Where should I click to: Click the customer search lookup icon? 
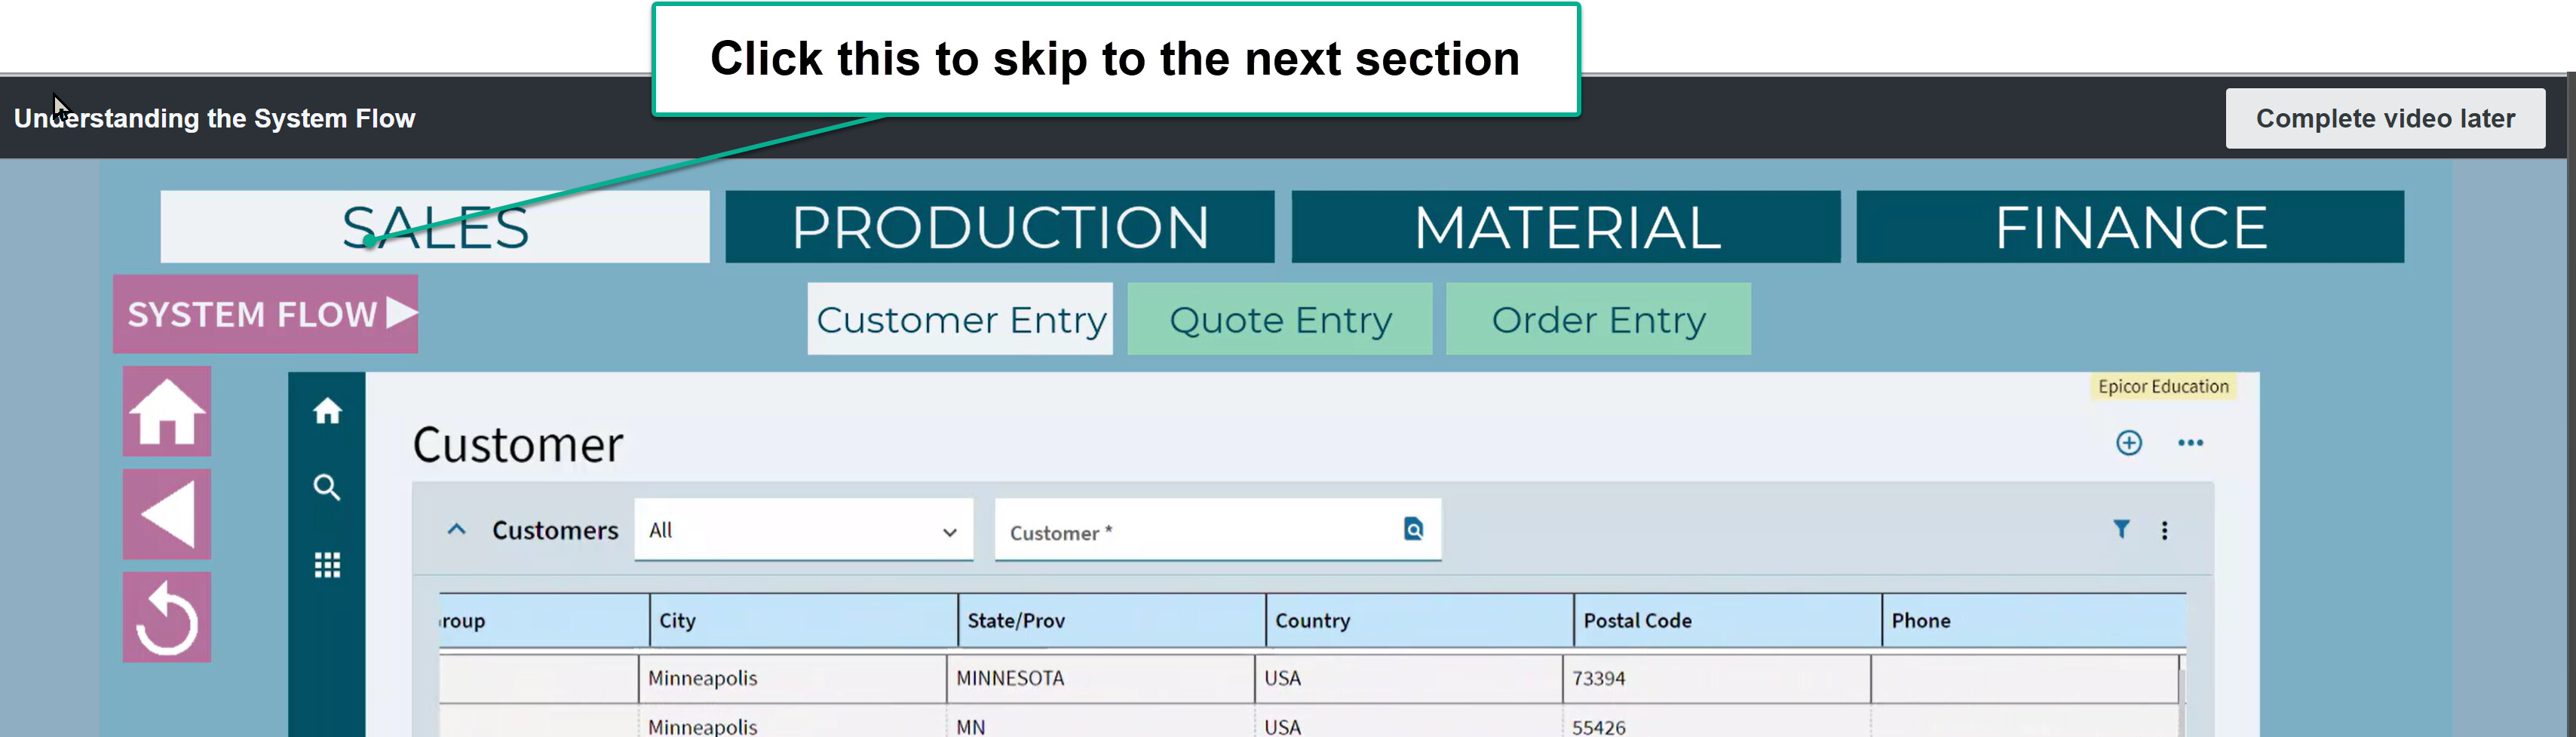1413,529
